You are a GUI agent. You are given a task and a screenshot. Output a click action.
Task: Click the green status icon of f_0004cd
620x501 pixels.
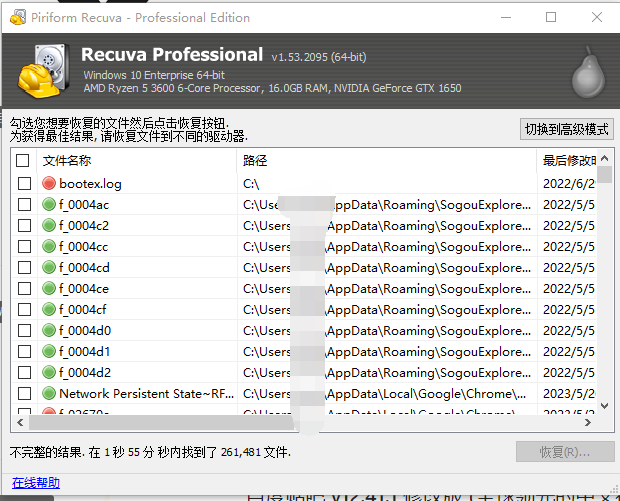pos(49,267)
